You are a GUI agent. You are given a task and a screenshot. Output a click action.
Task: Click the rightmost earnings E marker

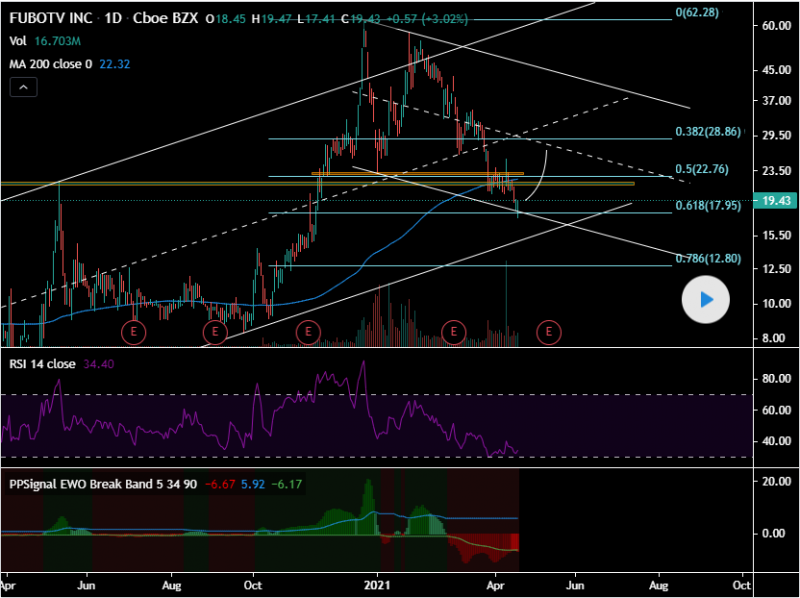coord(548,330)
